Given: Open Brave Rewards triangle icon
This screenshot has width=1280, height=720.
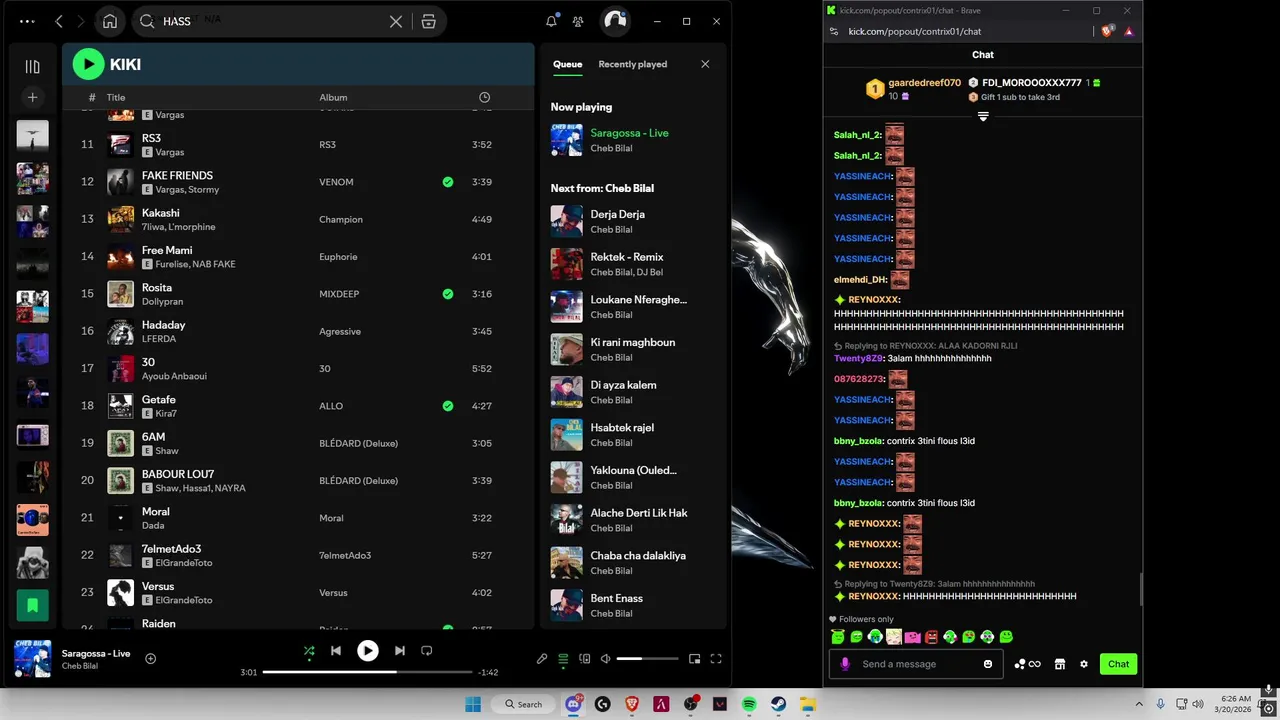Looking at the screenshot, I should [1129, 31].
